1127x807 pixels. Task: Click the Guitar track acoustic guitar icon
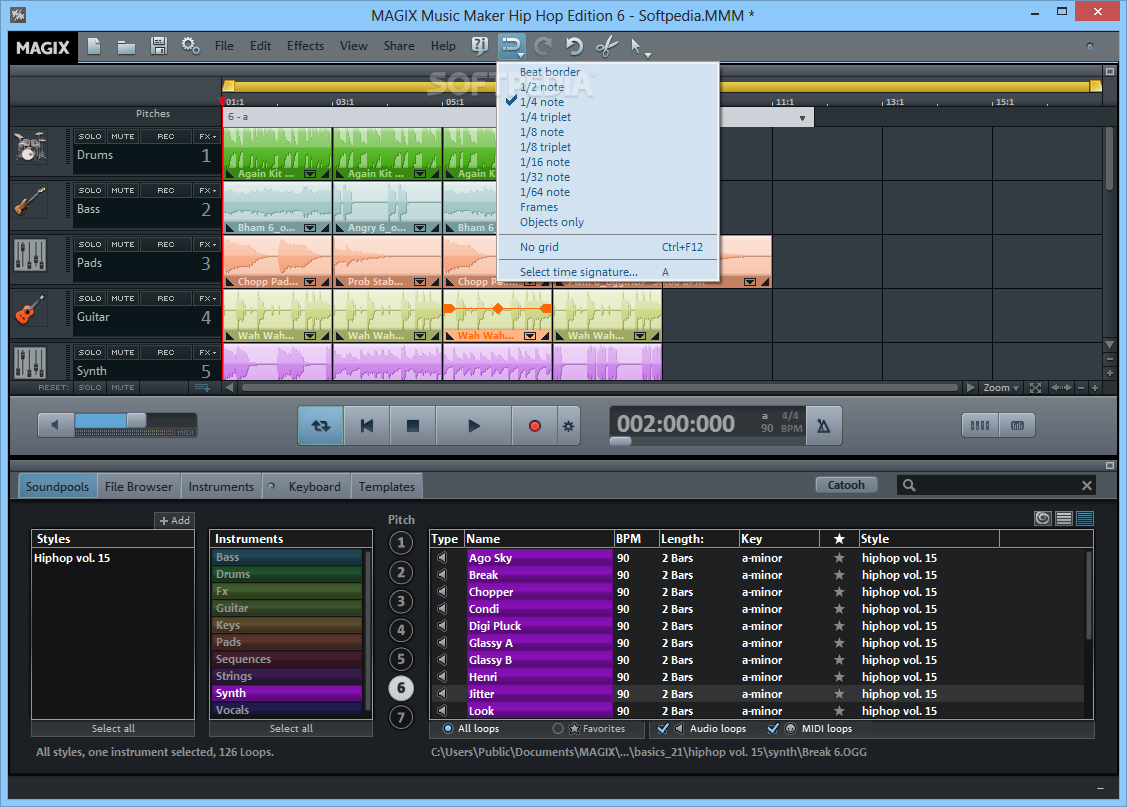tap(30, 310)
